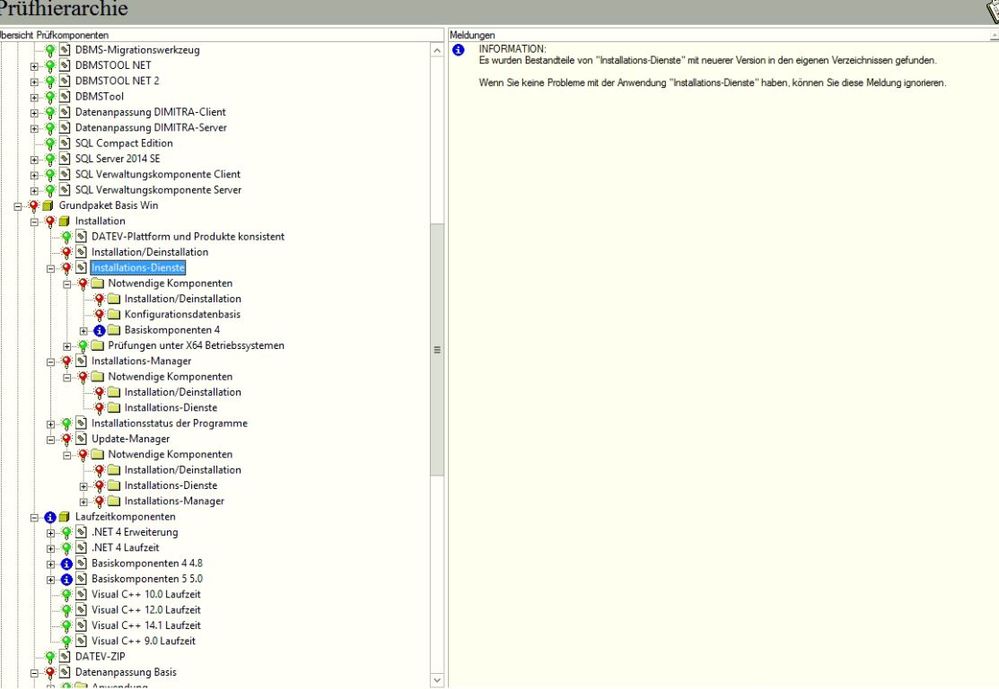Select the Datenanpassung DIMITRA-Client entry
The image size is (999, 689).
click(150, 112)
